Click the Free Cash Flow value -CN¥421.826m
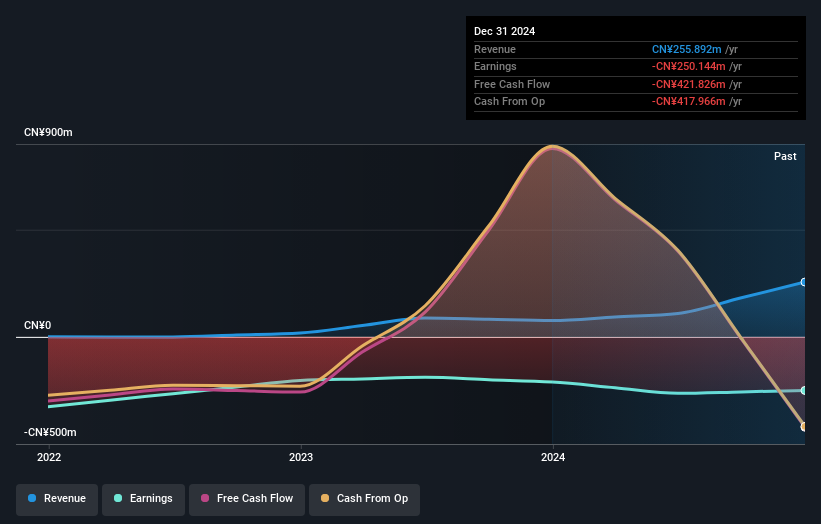The image size is (821, 524). click(689, 84)
